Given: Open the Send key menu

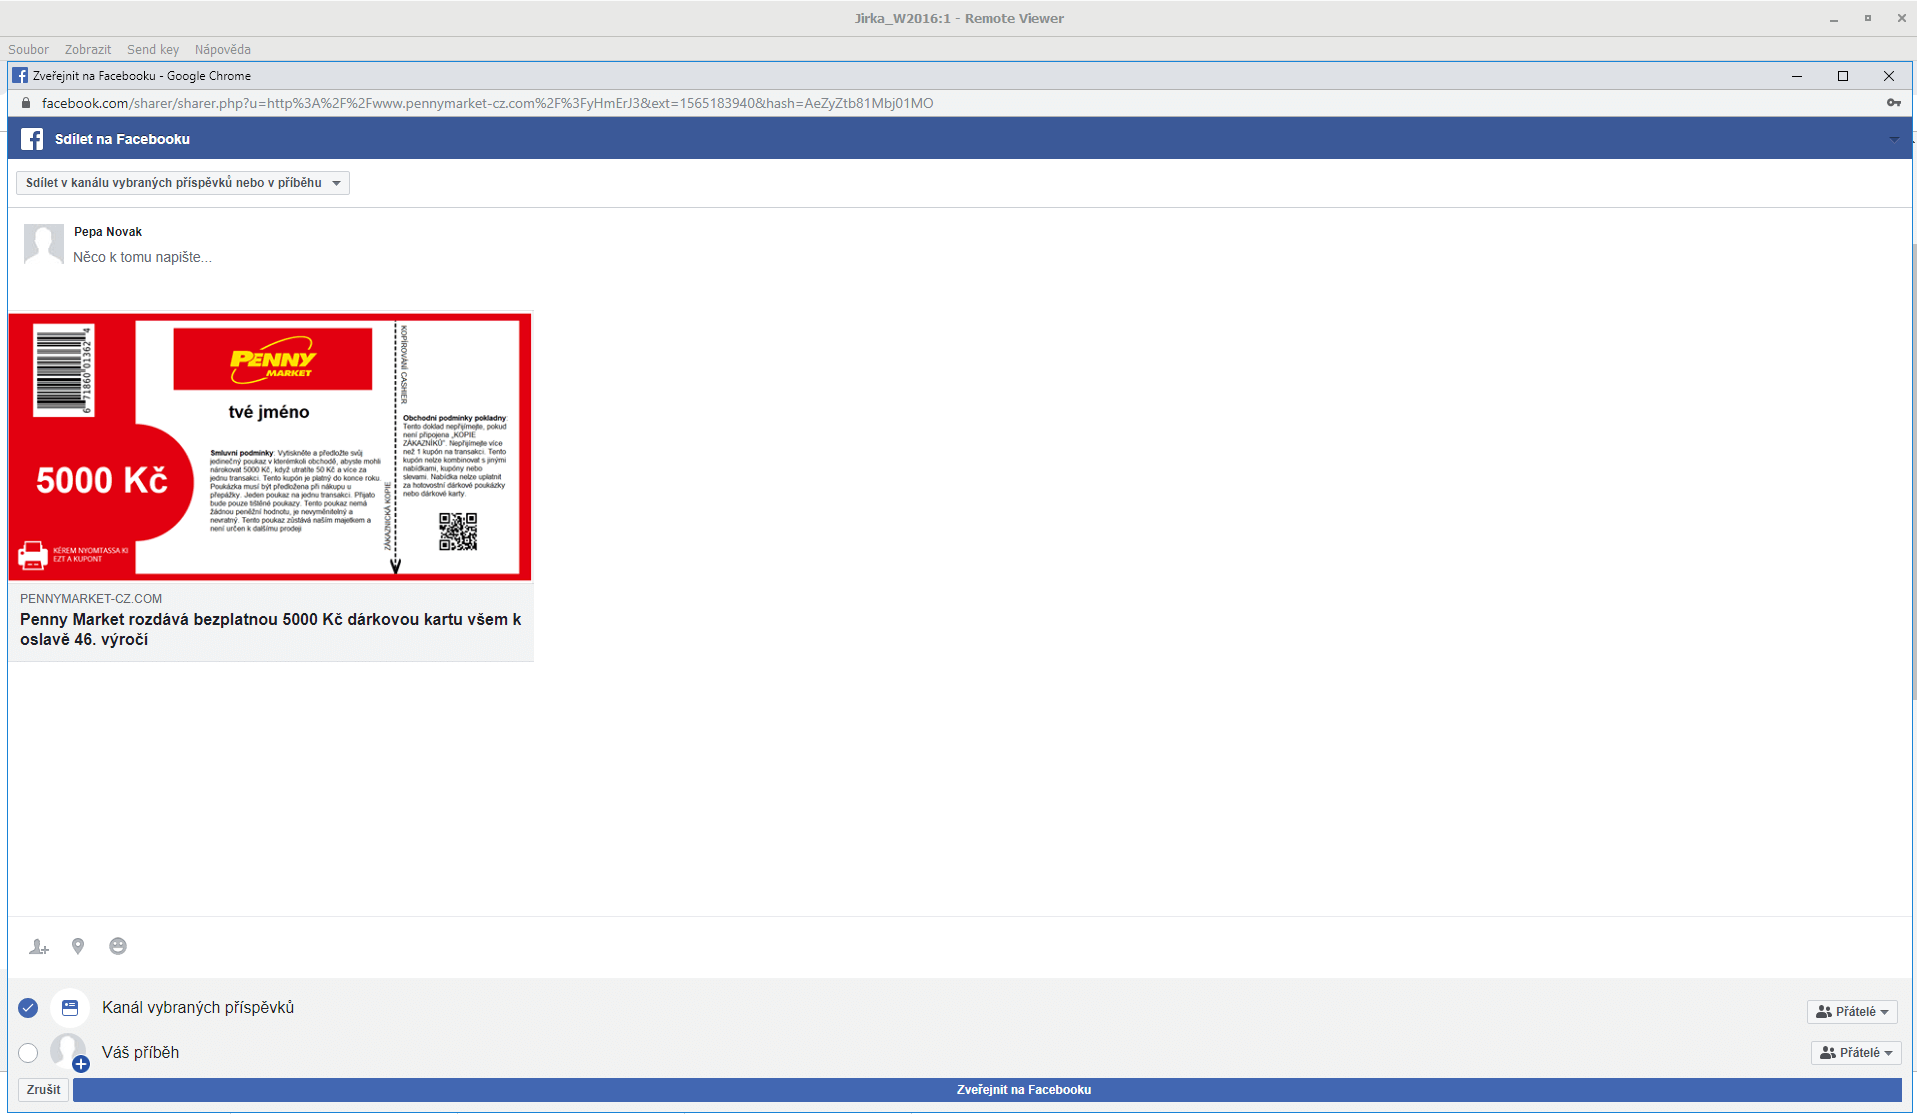Looking at the screenshot, I should click(153, 49).
